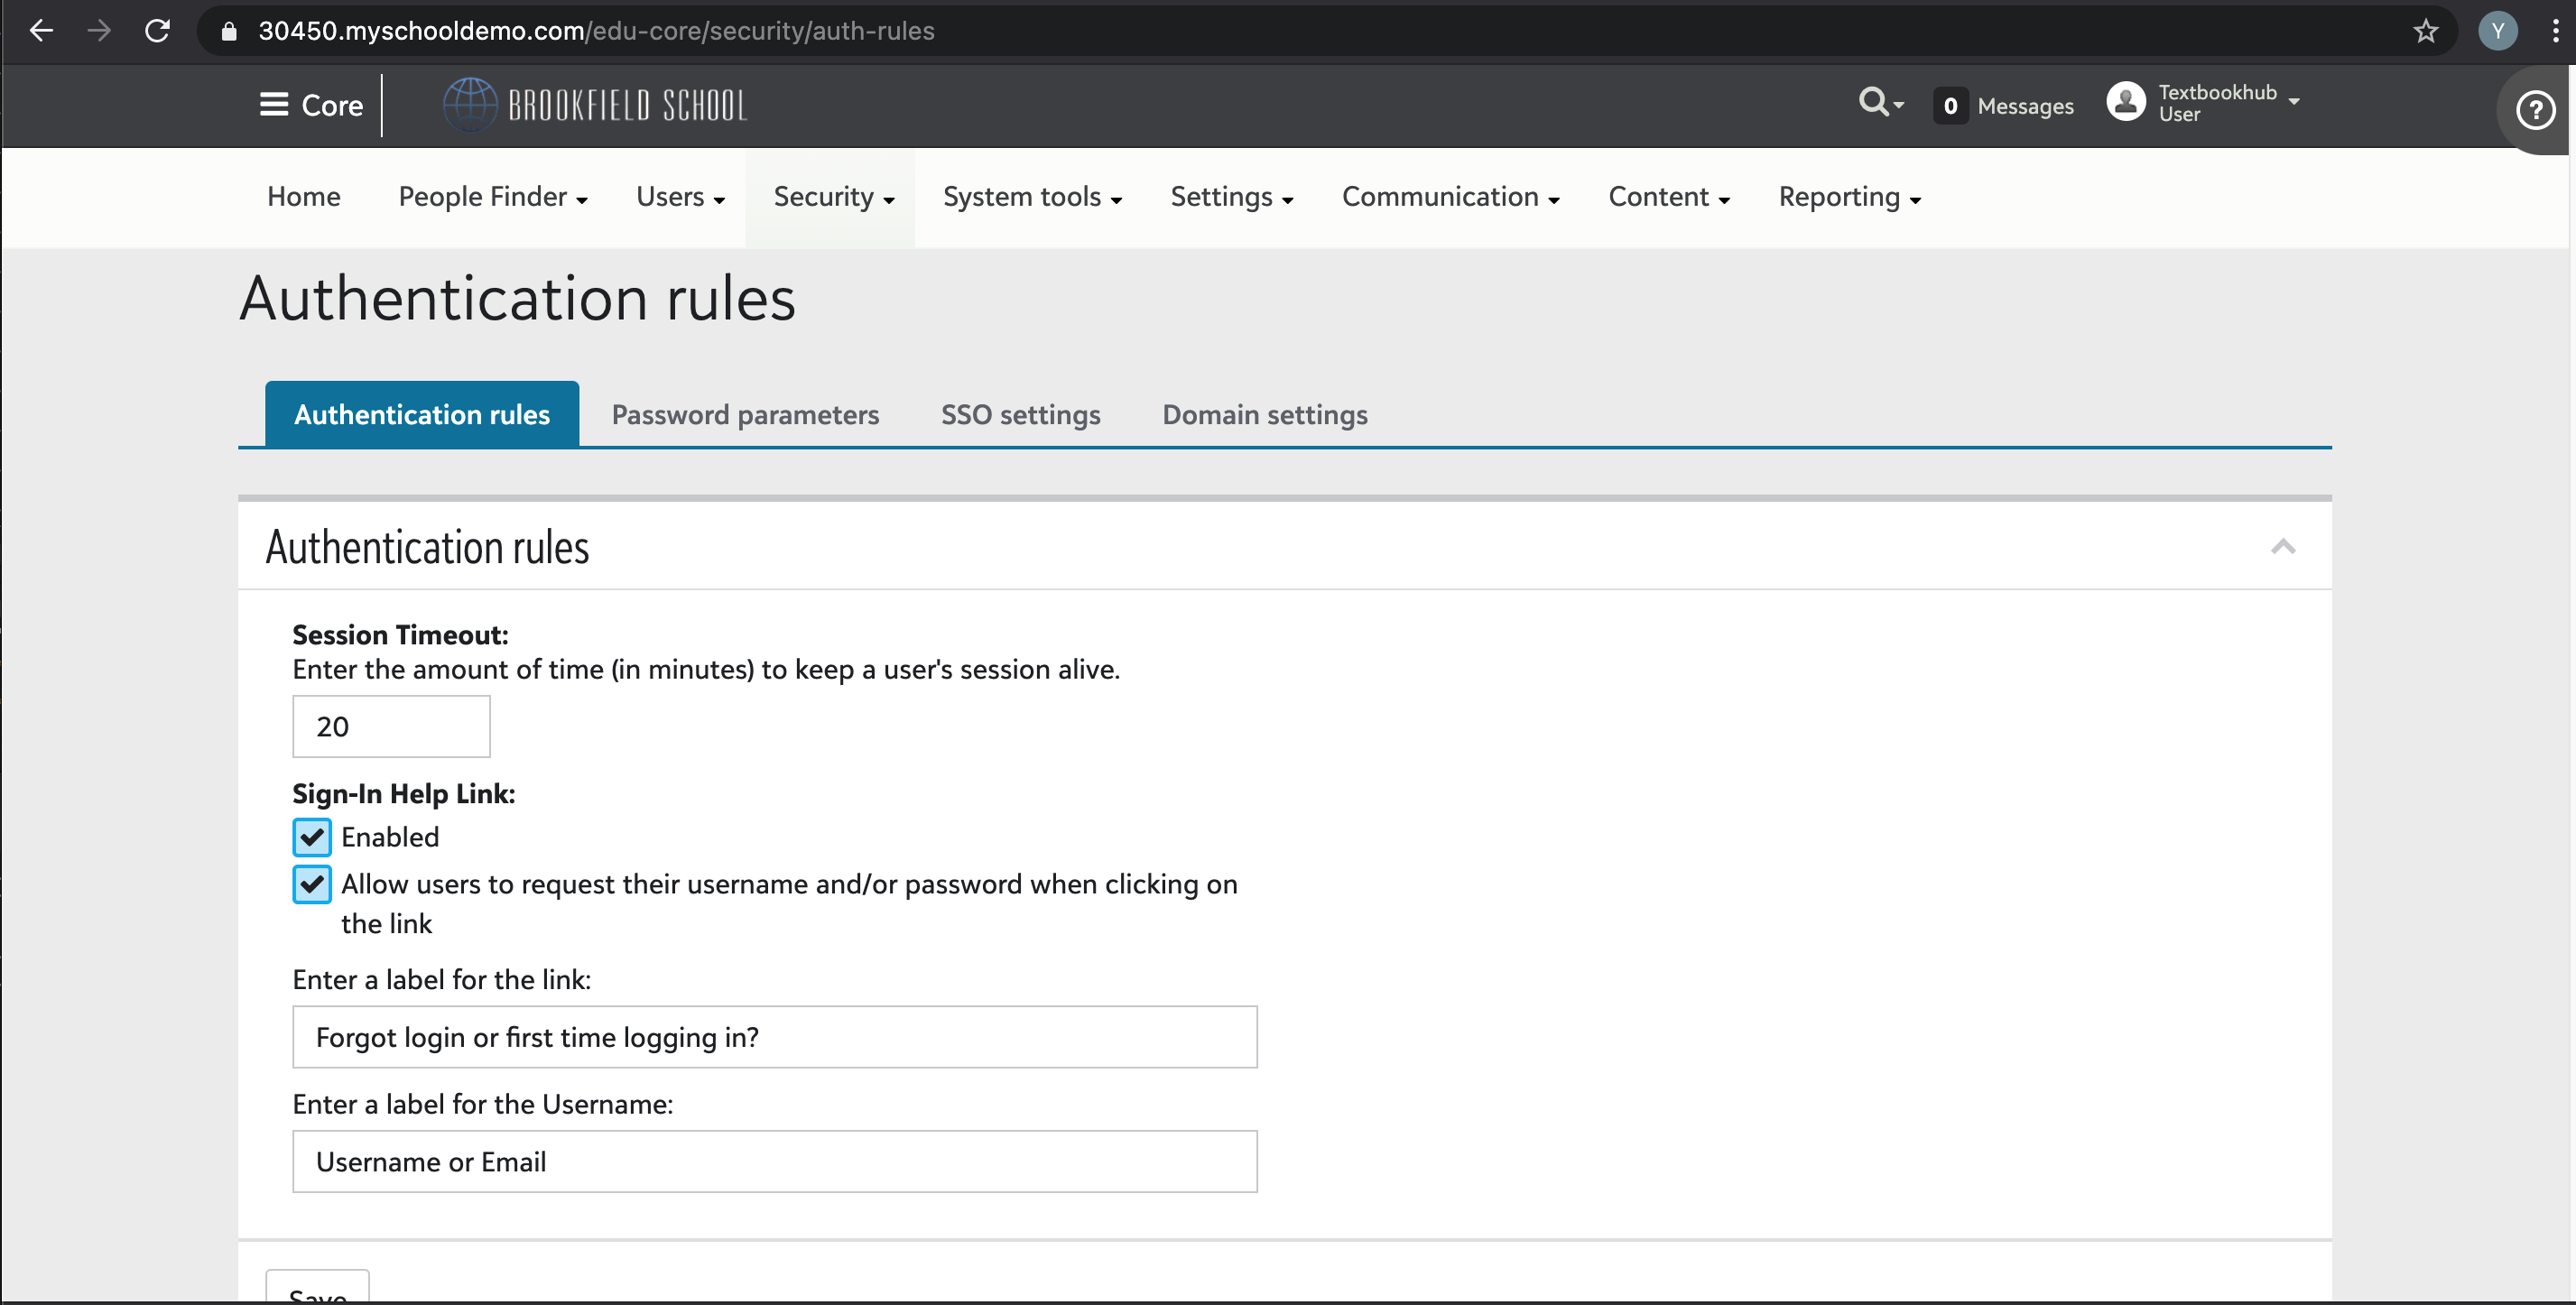The height and width of the screenshot is (1305, 2576).
Task: Click the Session Timeout input field
Action: (x=391, y=727)
